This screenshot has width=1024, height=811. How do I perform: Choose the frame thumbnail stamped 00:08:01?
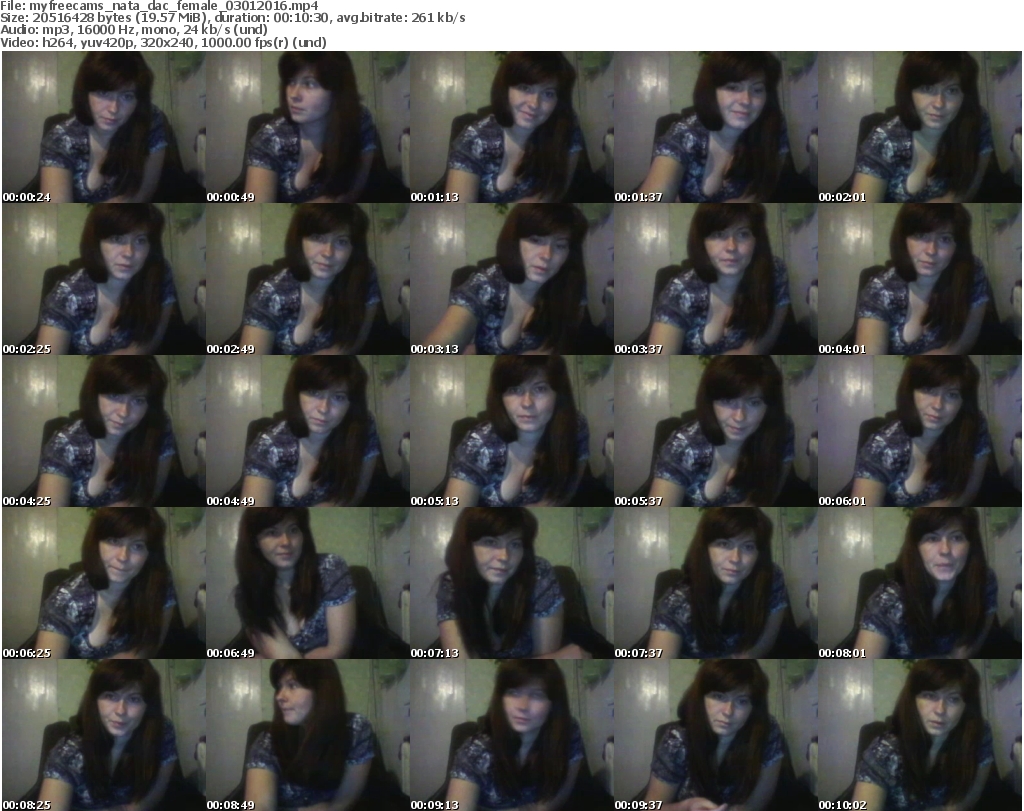click(920, 583)
